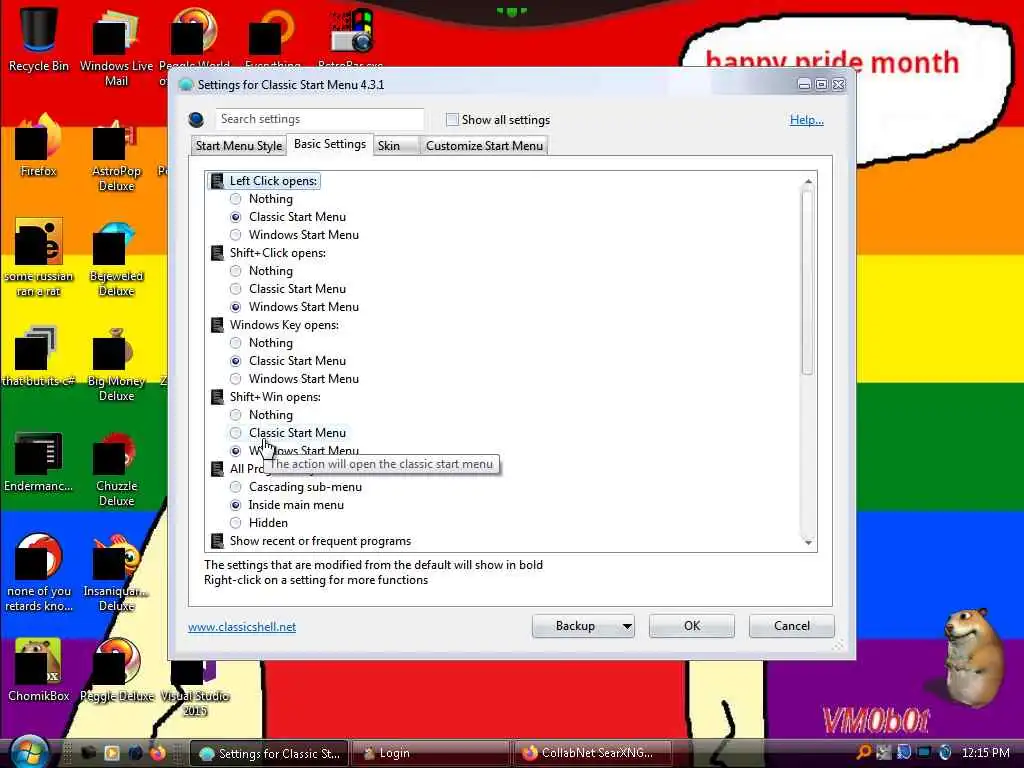Open AstroPop Deluxe desktop shortcut
Image resolution: width=1024 pixels, height=768 pixels.
coord(116,155)
